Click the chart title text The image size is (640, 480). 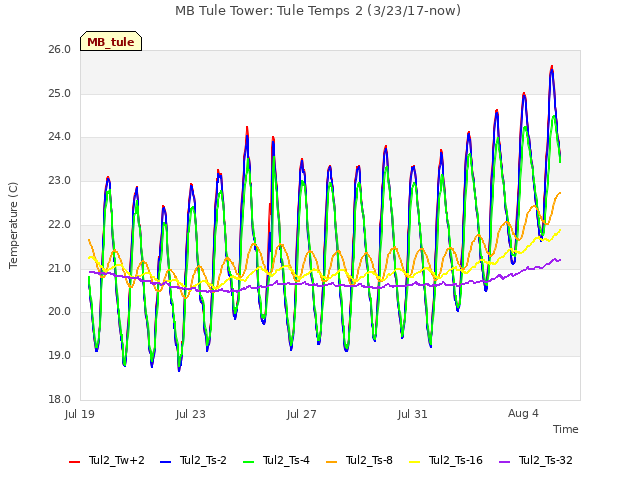(x=318, y=11)
